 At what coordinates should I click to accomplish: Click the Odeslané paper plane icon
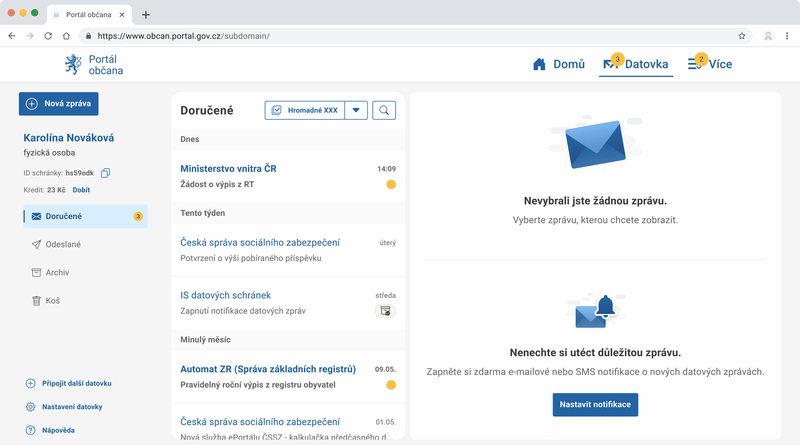point(36,244)
